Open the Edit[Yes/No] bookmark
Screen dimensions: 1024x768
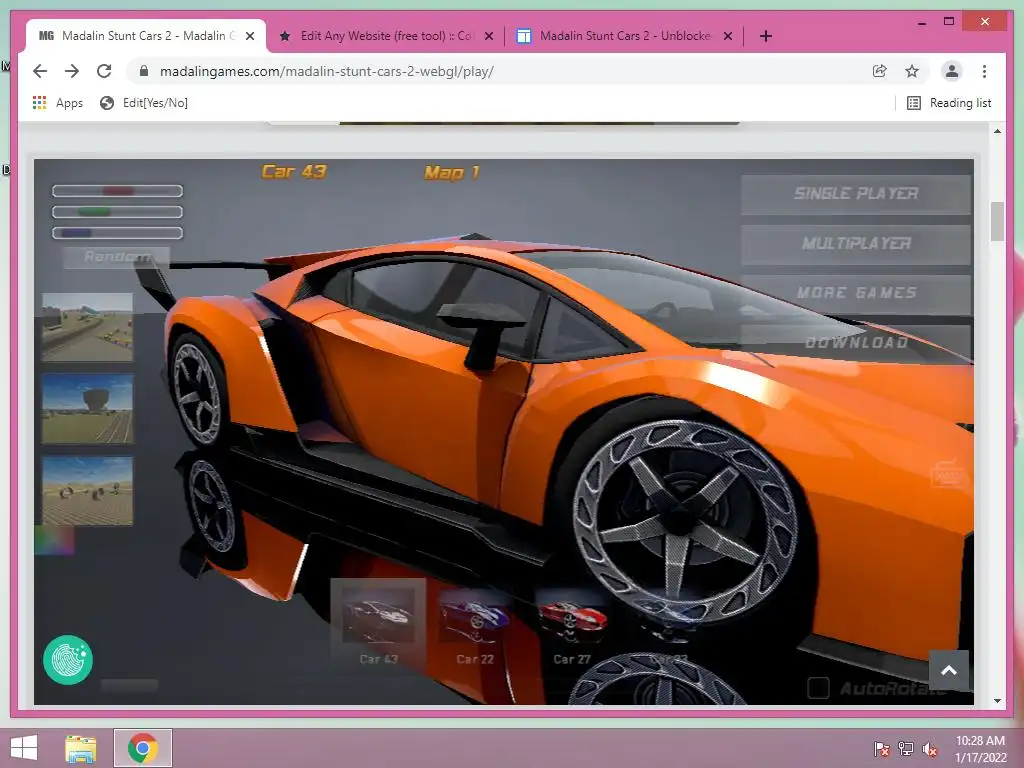click(144, 103)
